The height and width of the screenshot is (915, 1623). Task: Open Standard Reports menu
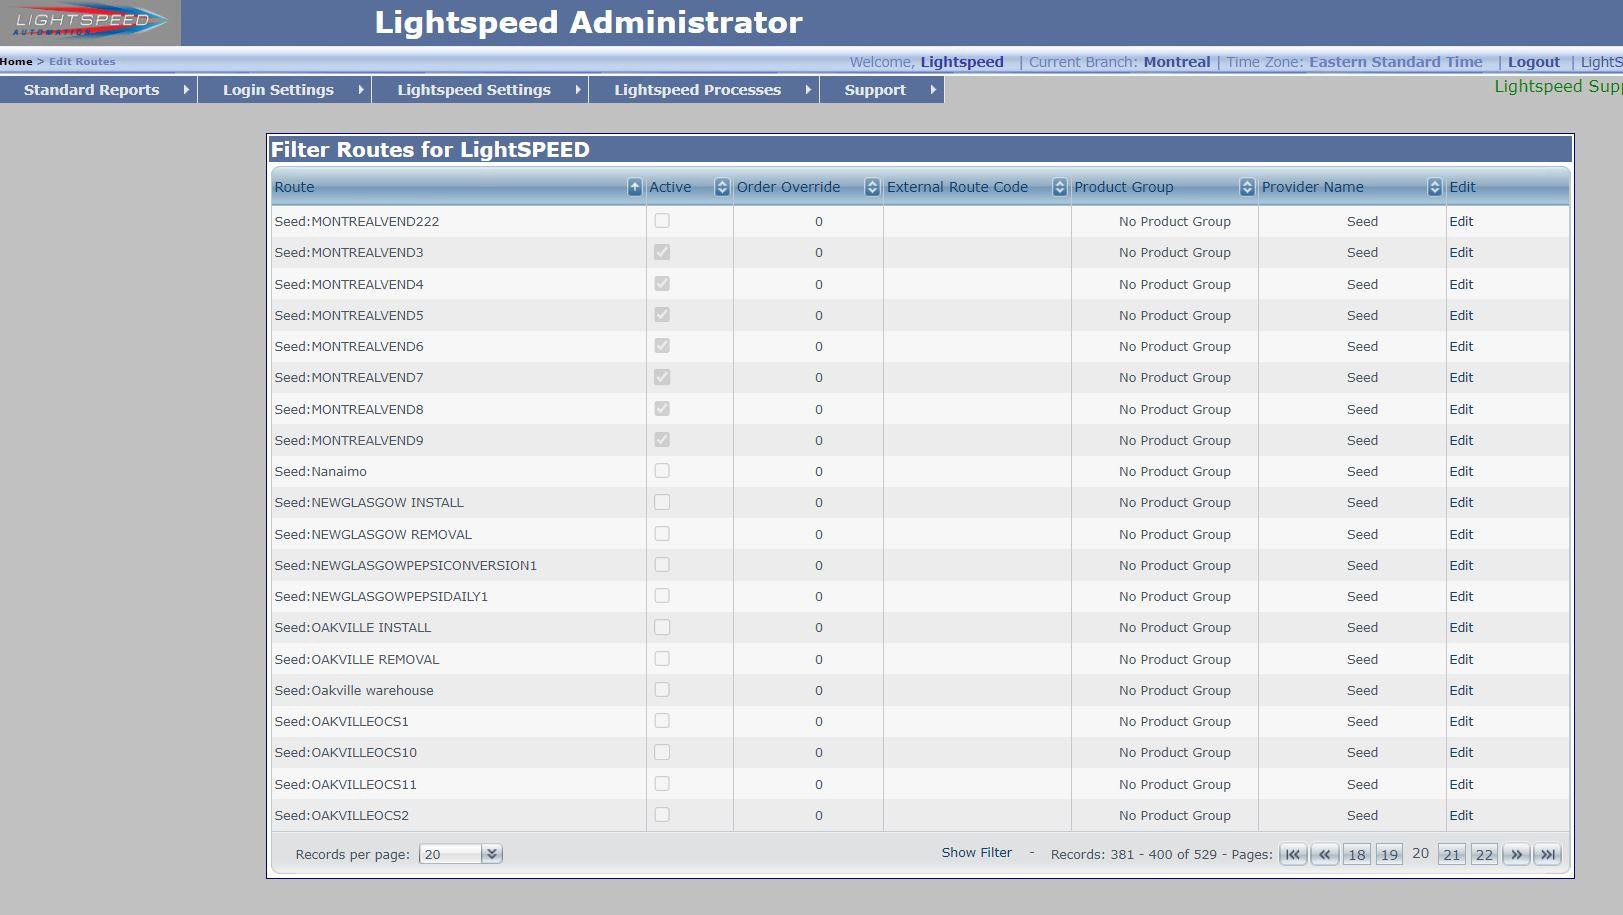(91, 90)
